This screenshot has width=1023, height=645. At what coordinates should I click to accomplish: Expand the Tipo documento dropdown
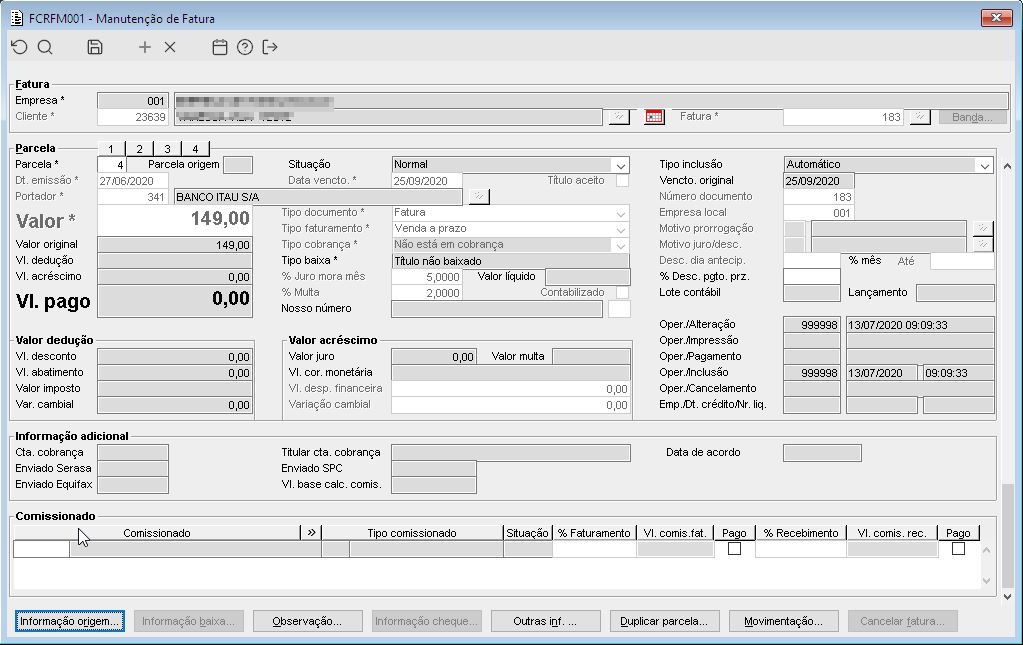tap(621, 213)
